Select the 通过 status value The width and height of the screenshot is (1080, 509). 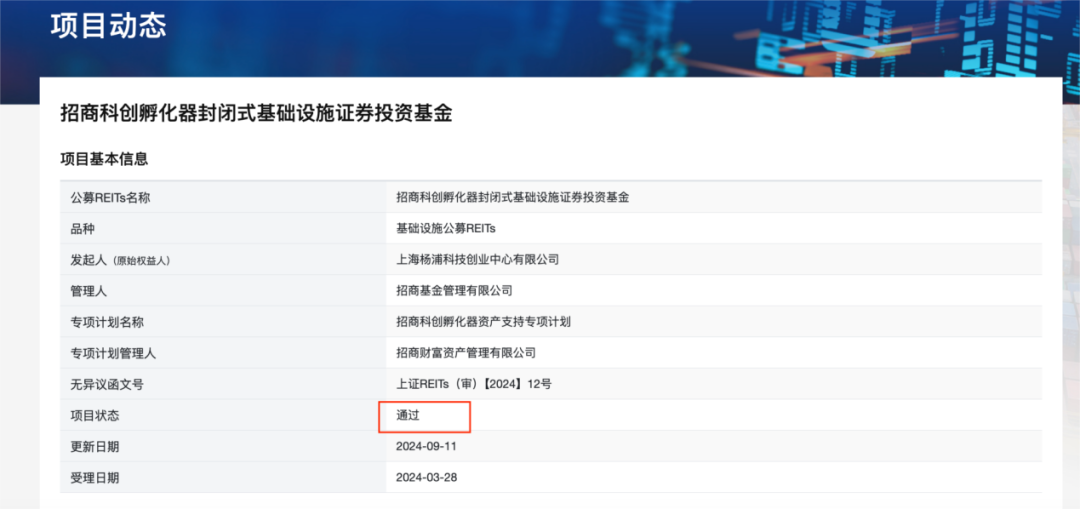pos(408,415)
